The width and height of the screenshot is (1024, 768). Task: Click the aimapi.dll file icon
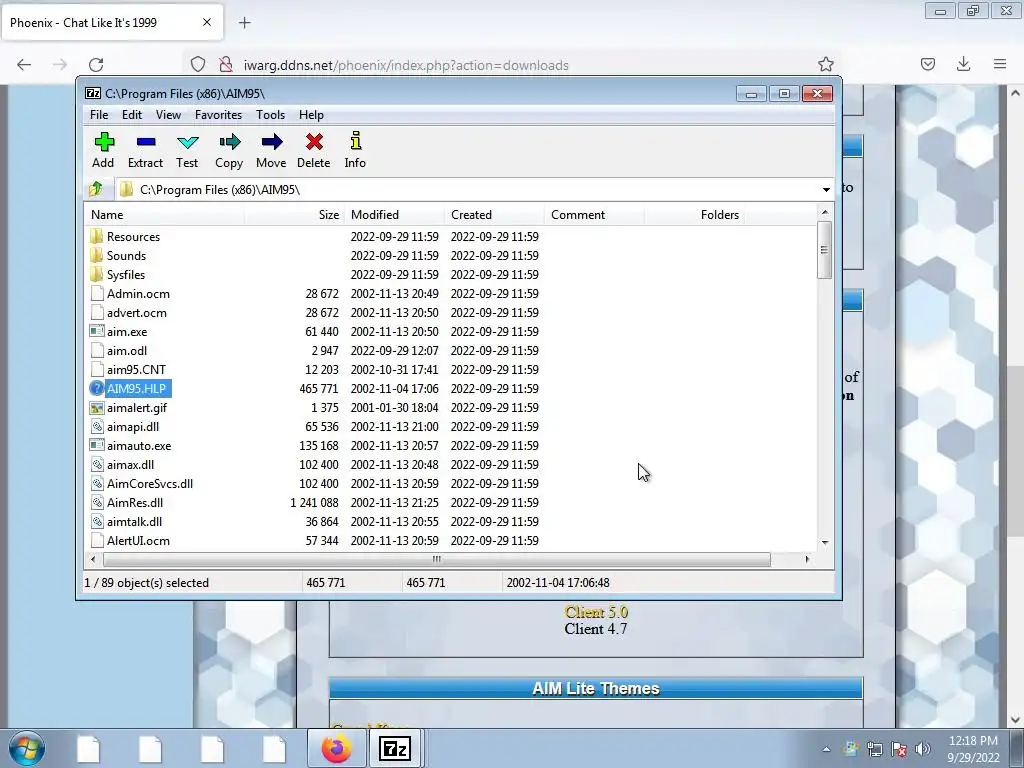(x=97, y=426)
